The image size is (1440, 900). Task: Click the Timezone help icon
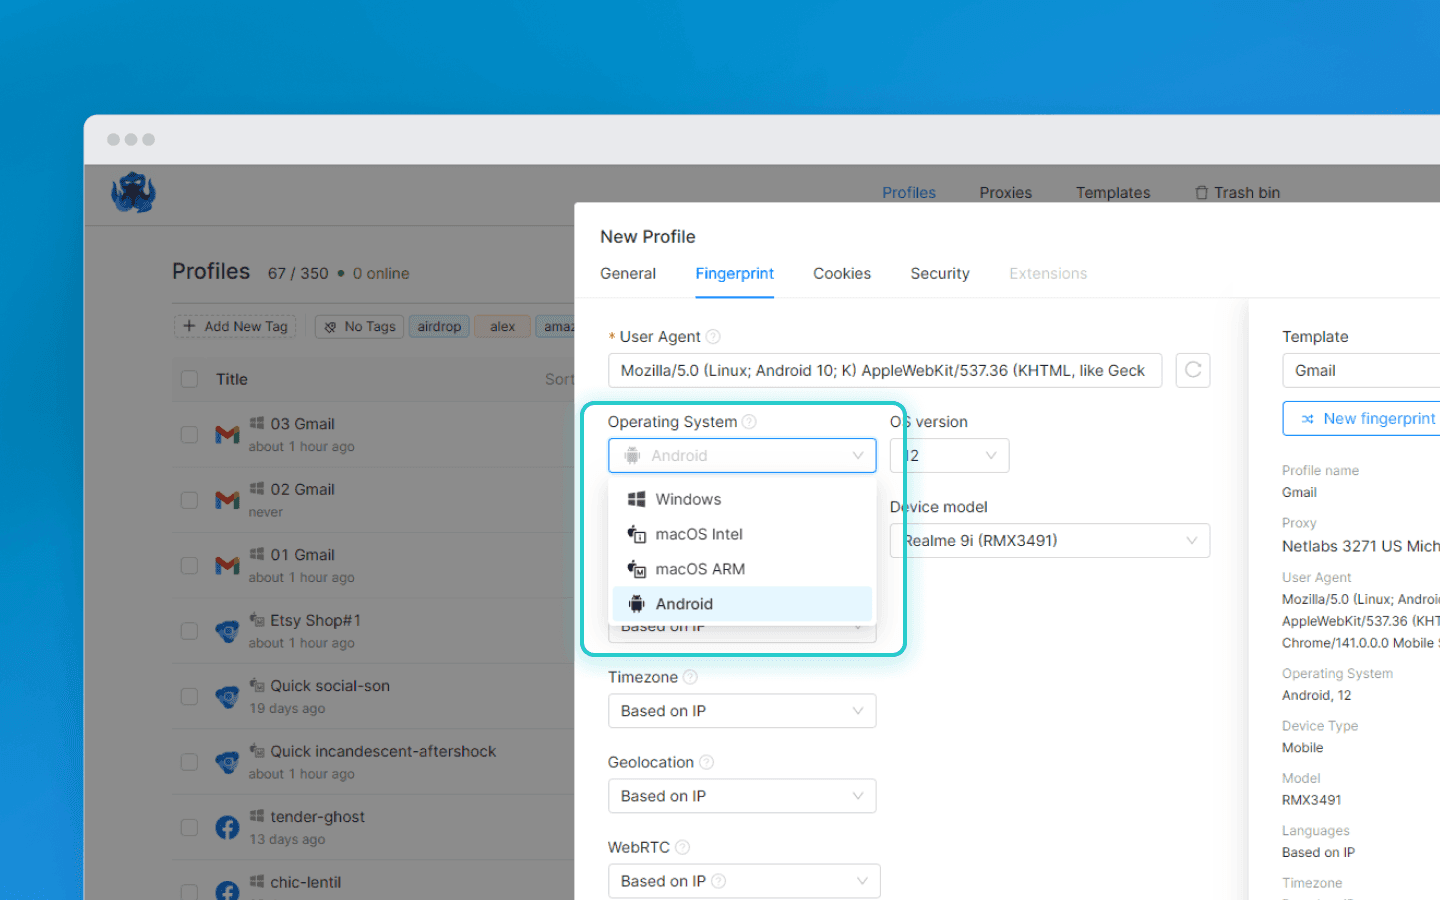[x=690, y=677]
